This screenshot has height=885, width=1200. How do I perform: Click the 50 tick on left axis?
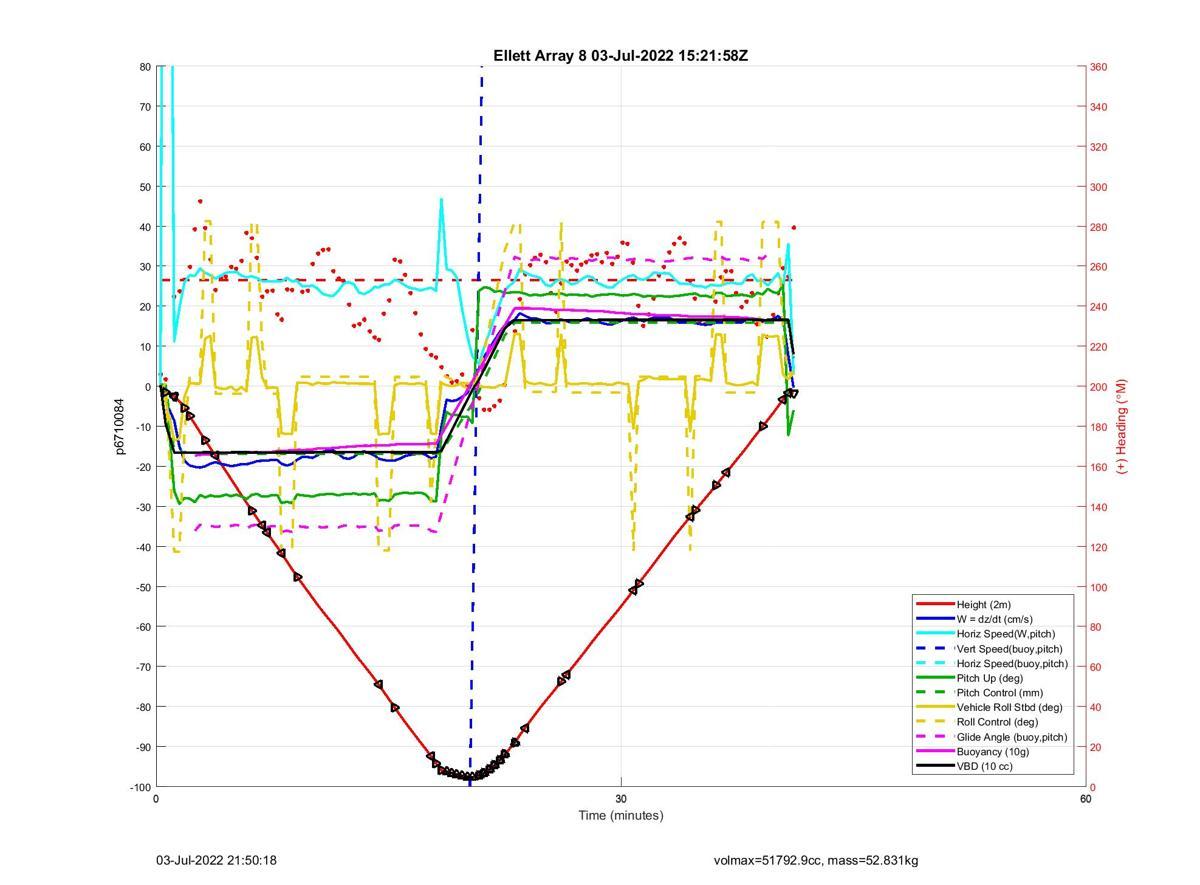144,187
